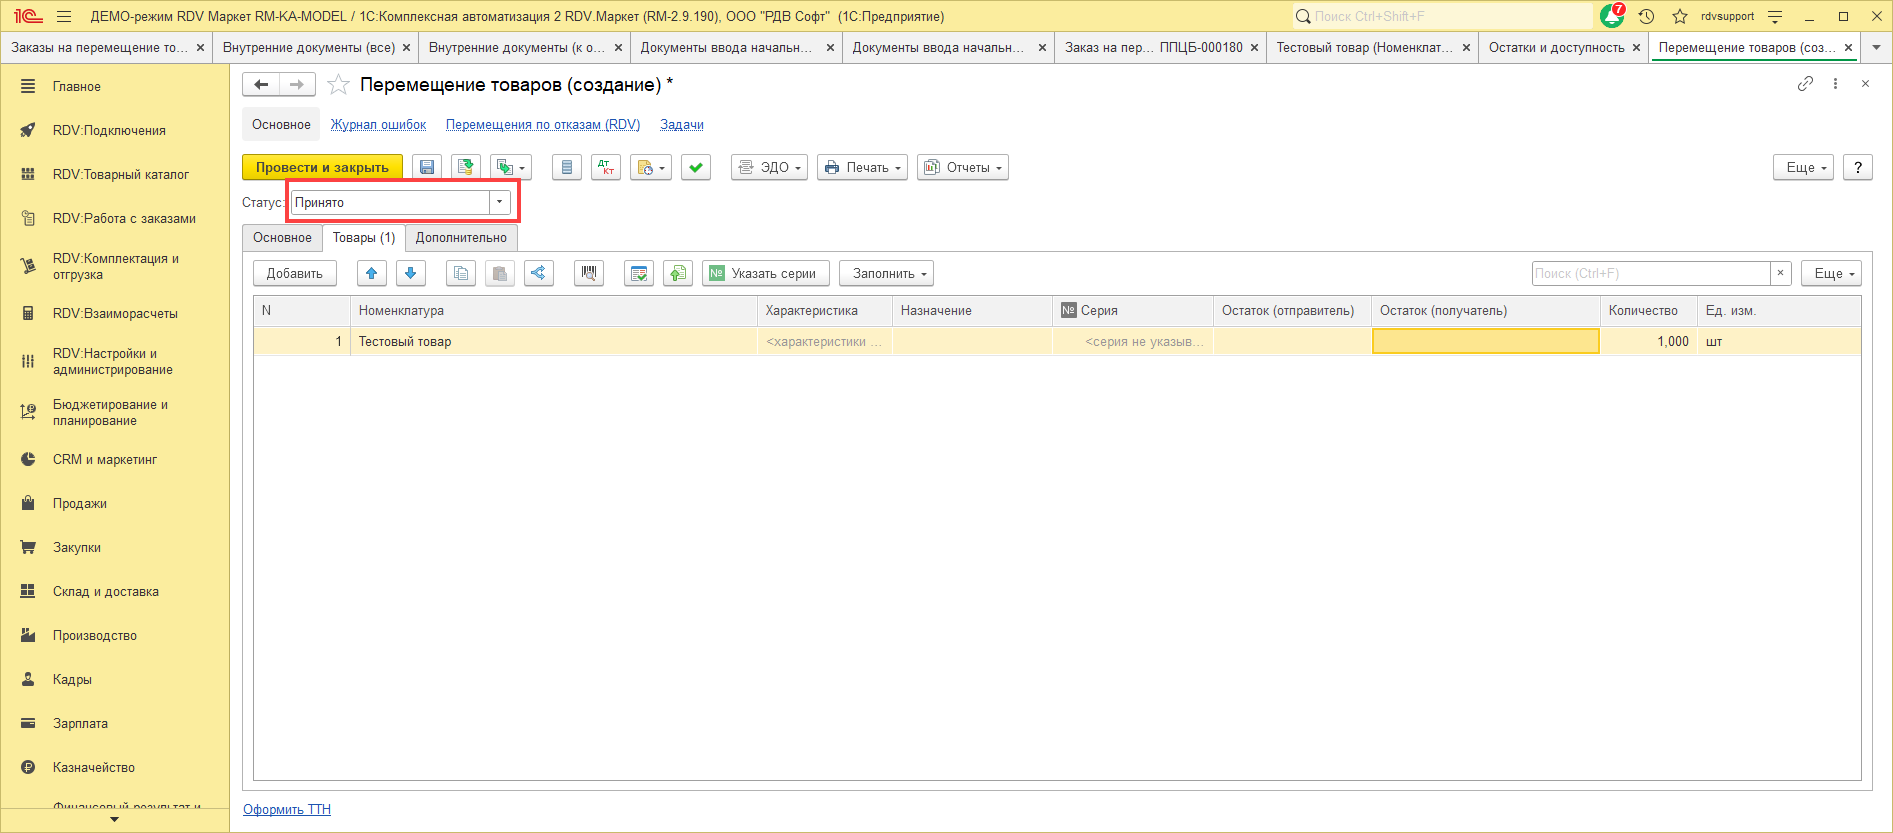Screen dimensions: 1893x833
Task: Click the post document icon
Action: pyautogui.click(x=466, y=167)
